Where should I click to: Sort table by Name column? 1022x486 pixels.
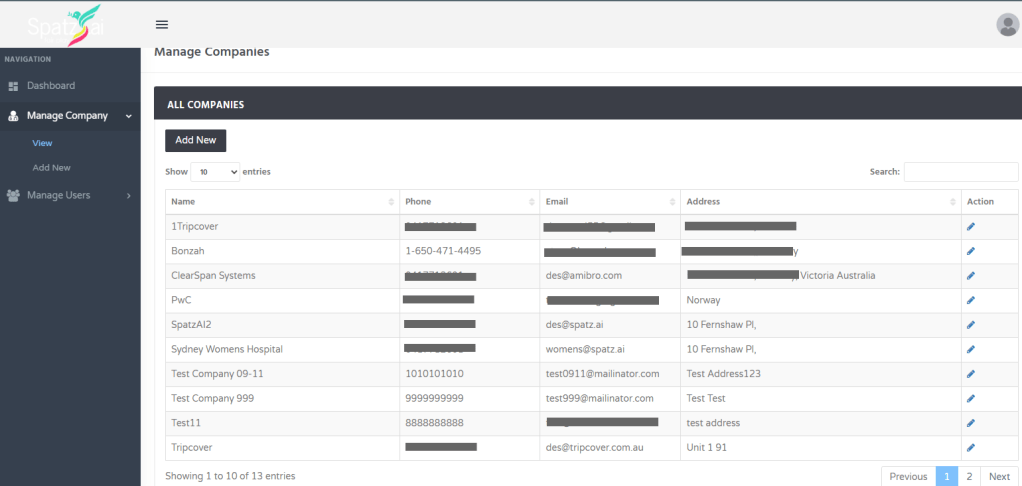pos(281,202)
